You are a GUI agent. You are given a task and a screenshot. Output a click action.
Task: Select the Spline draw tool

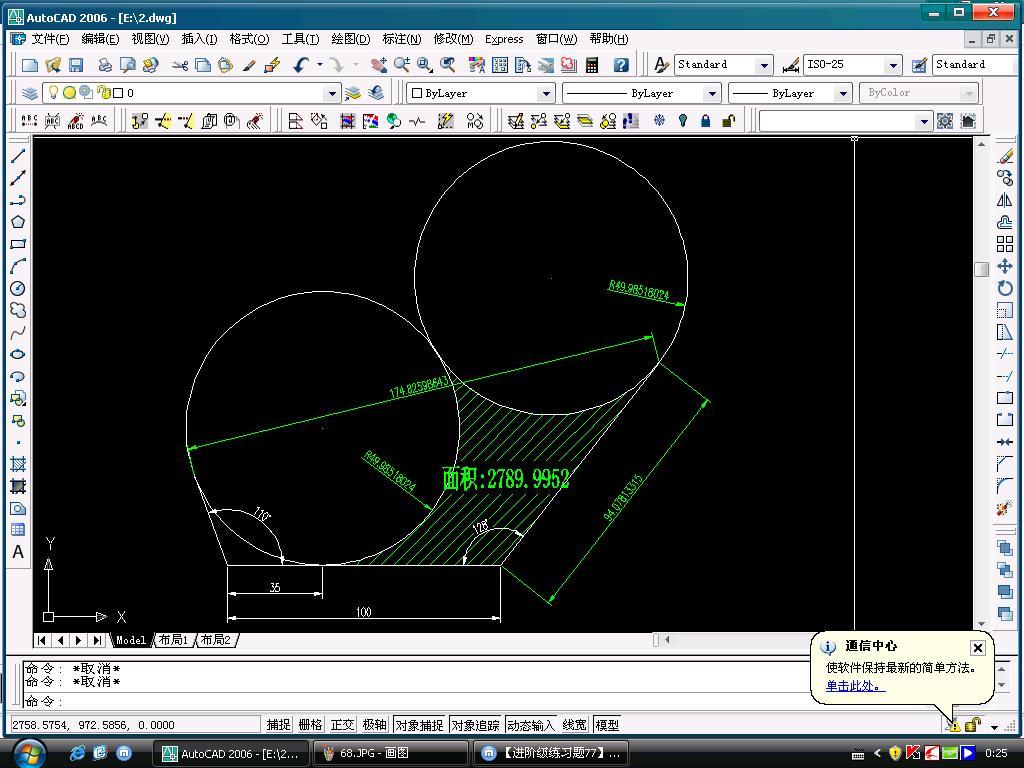tap(18, 332)
